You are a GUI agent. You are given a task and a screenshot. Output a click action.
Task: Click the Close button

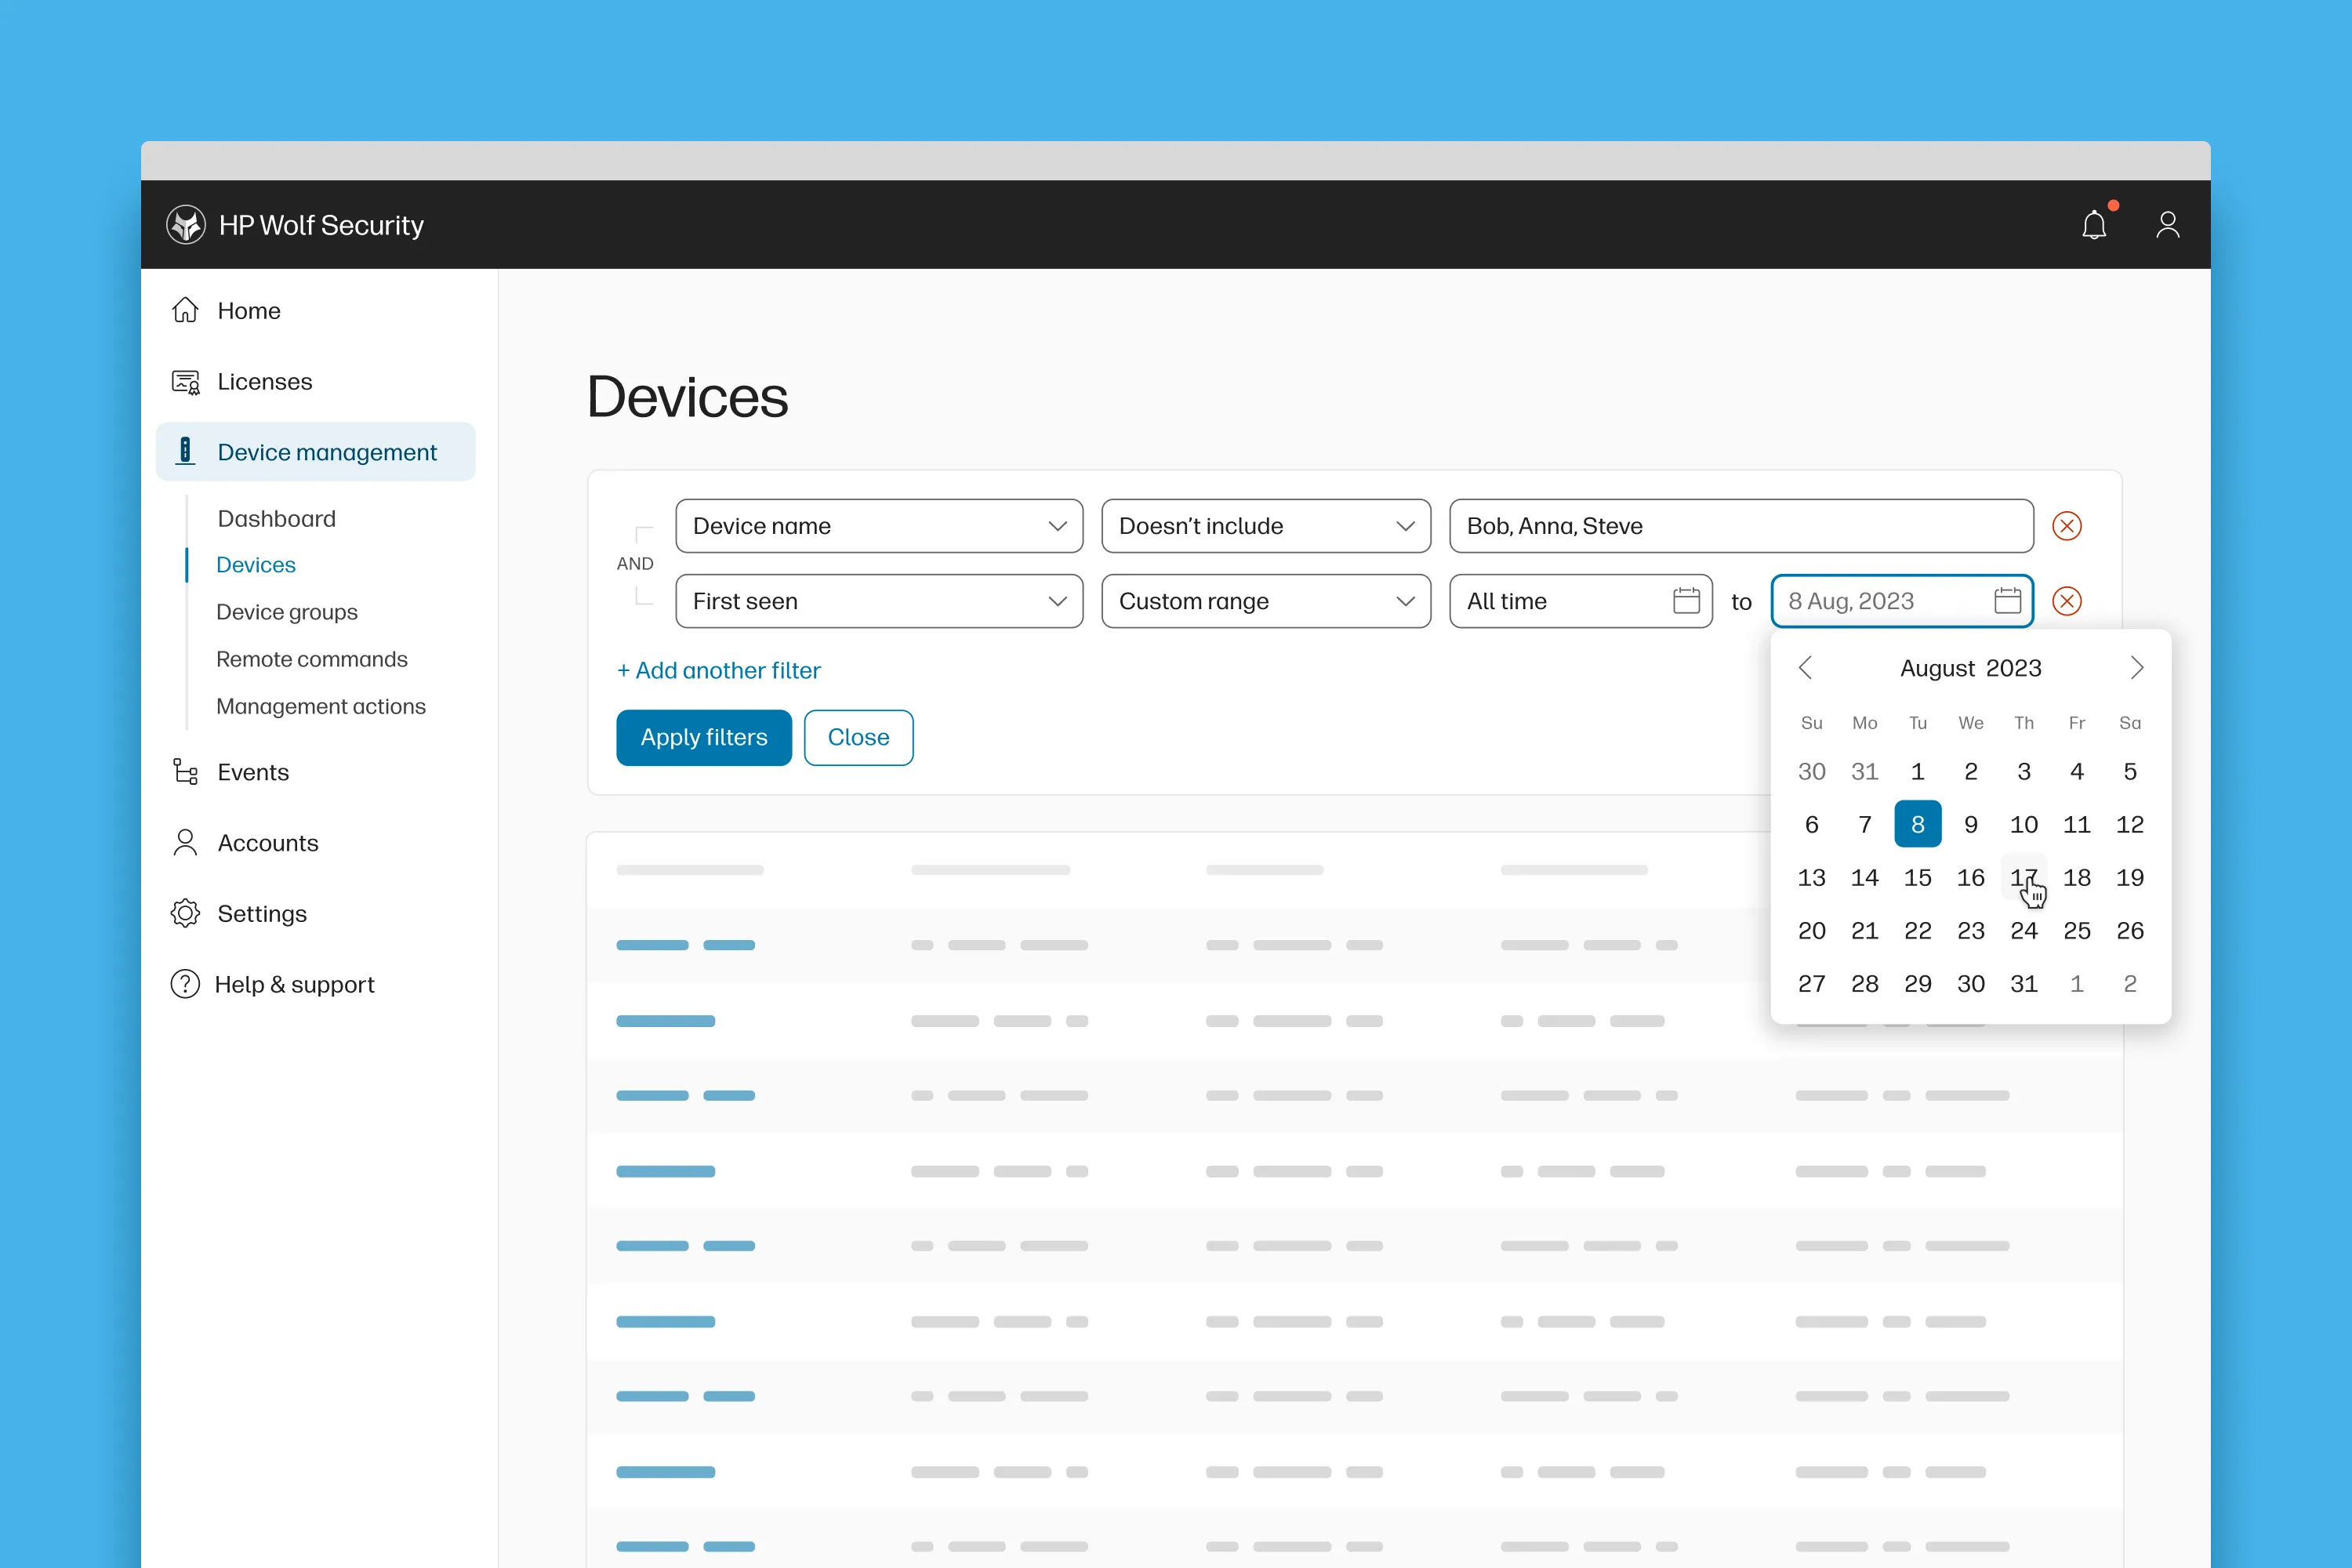click(x=858, y=737)
